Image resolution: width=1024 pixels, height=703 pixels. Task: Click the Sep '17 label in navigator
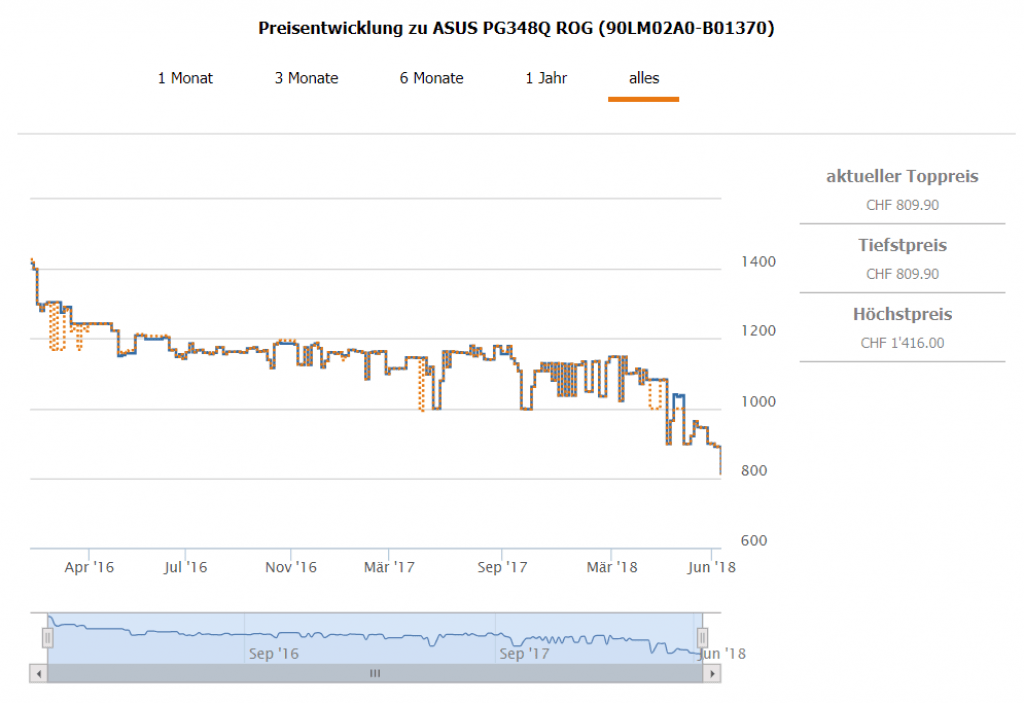pyautogui.click(x=524, y=654)
